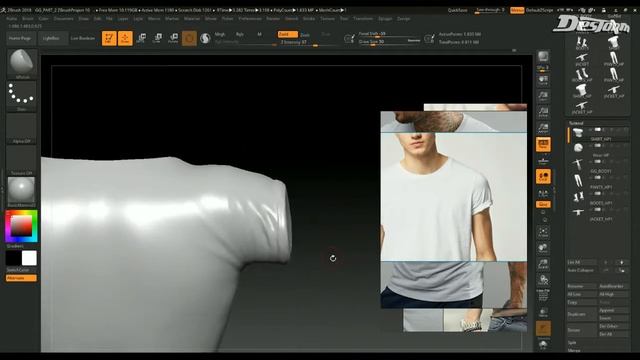
Task: Toggle the Line Fill PolyF button
Action: [543, 295]
